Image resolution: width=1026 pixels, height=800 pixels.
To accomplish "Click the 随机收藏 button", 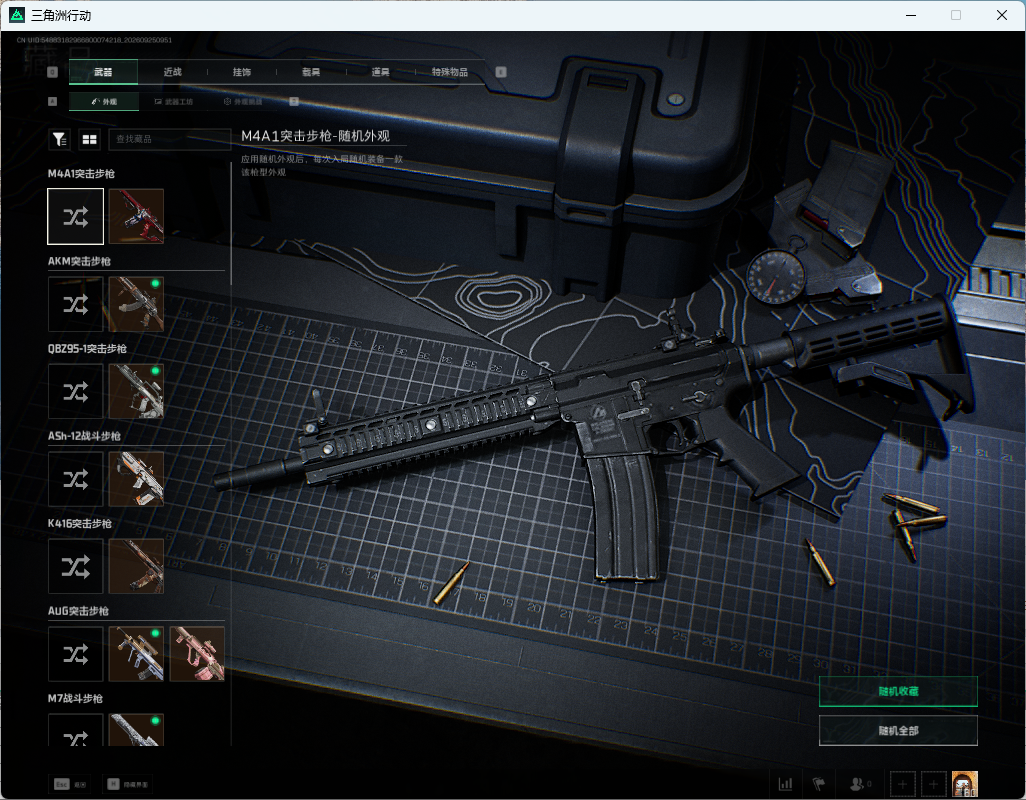I will pyautogui.click(x=898, y=691).
